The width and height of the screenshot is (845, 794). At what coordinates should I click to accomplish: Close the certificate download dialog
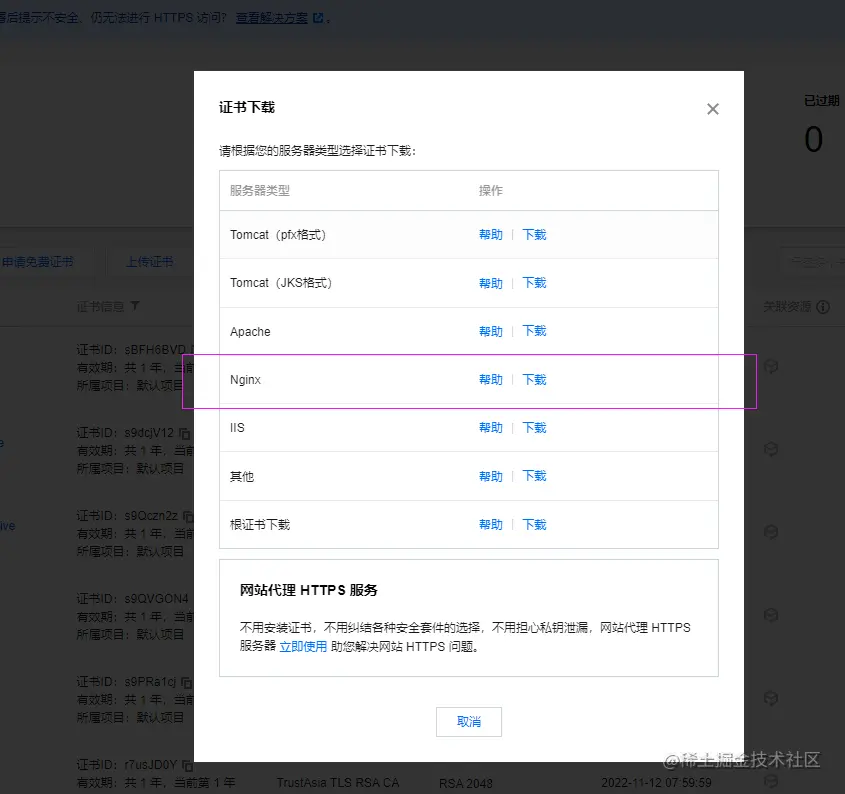pyautogui.click(x=712, y=109)
